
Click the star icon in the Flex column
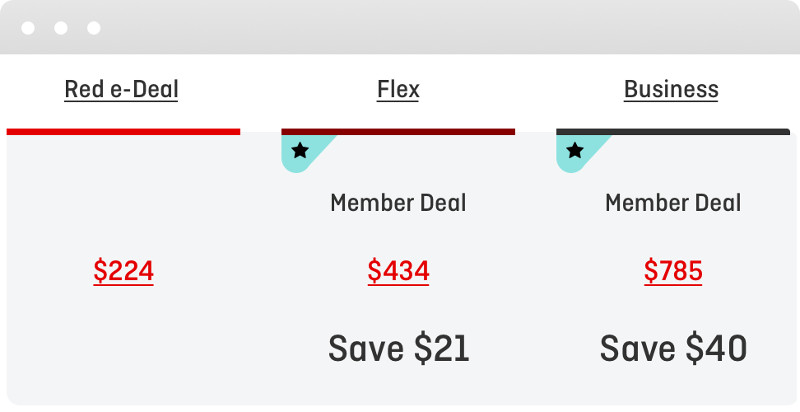[300, 150]
